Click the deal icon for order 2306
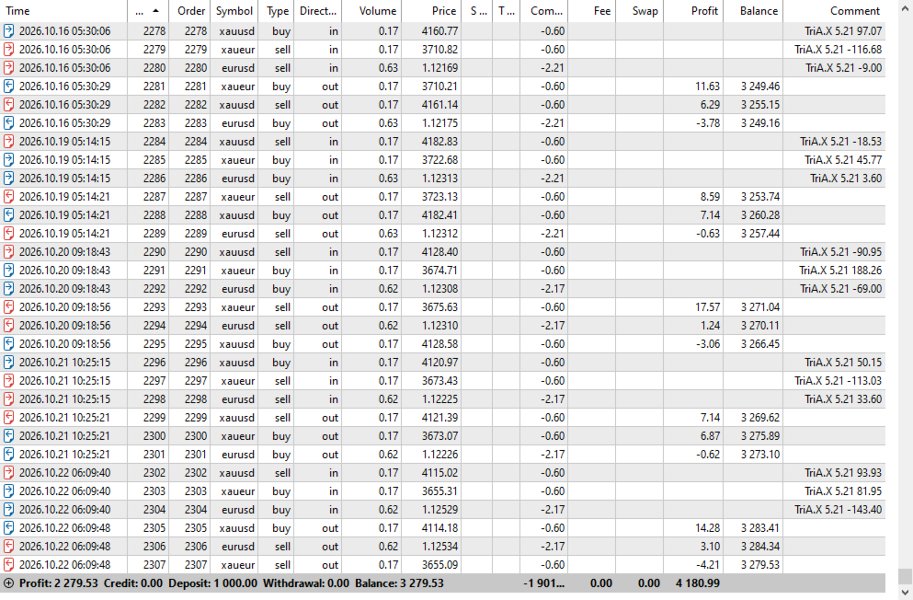Viewport: 913px width, 600px height. pos(9,546)
